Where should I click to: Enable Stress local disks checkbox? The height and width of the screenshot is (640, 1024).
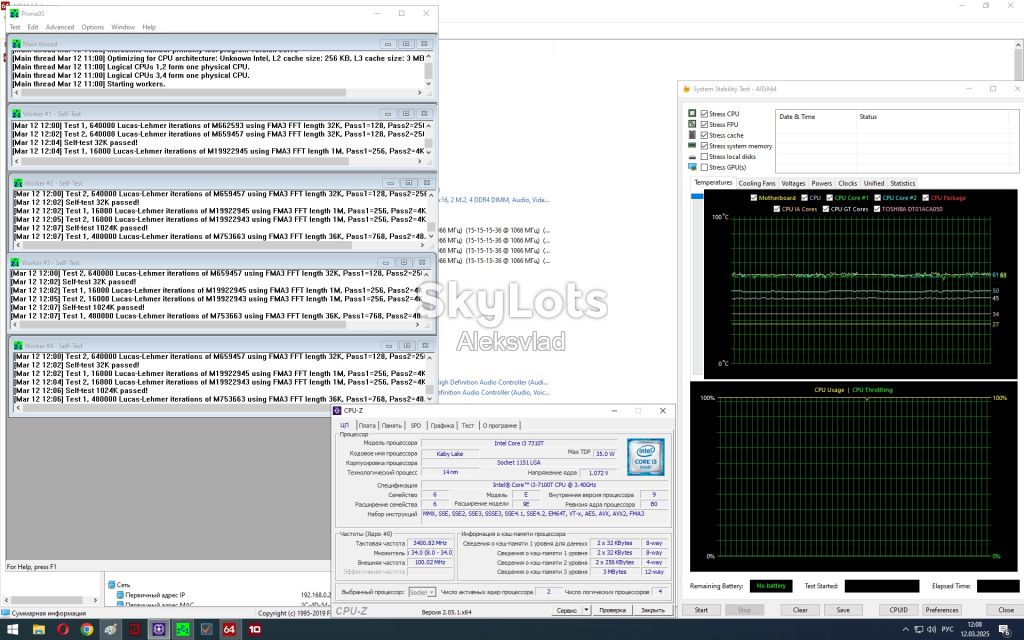click(x=704, y=157)
